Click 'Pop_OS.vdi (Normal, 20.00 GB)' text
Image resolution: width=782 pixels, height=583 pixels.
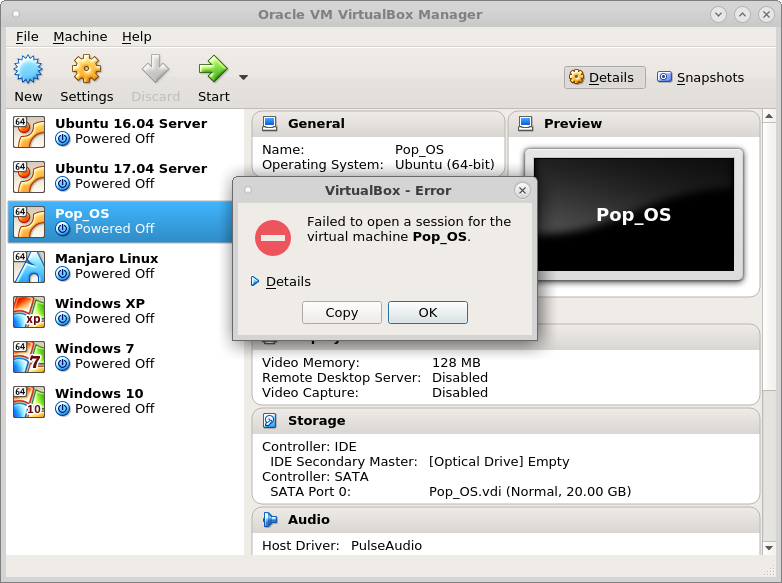point(530,492)
